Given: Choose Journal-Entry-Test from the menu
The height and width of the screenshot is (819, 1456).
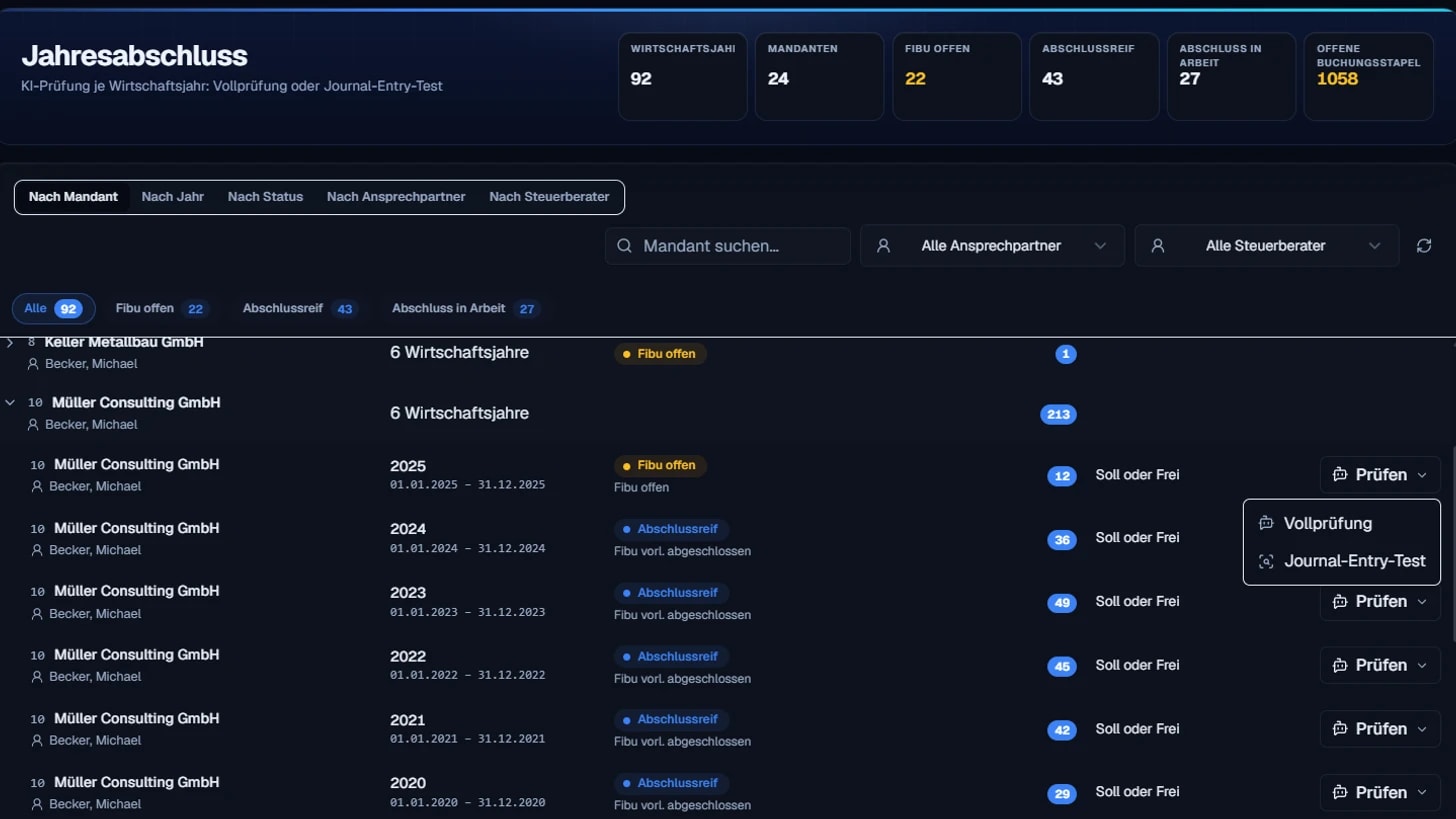Looking at the screenshot, I should (1342, 562).
